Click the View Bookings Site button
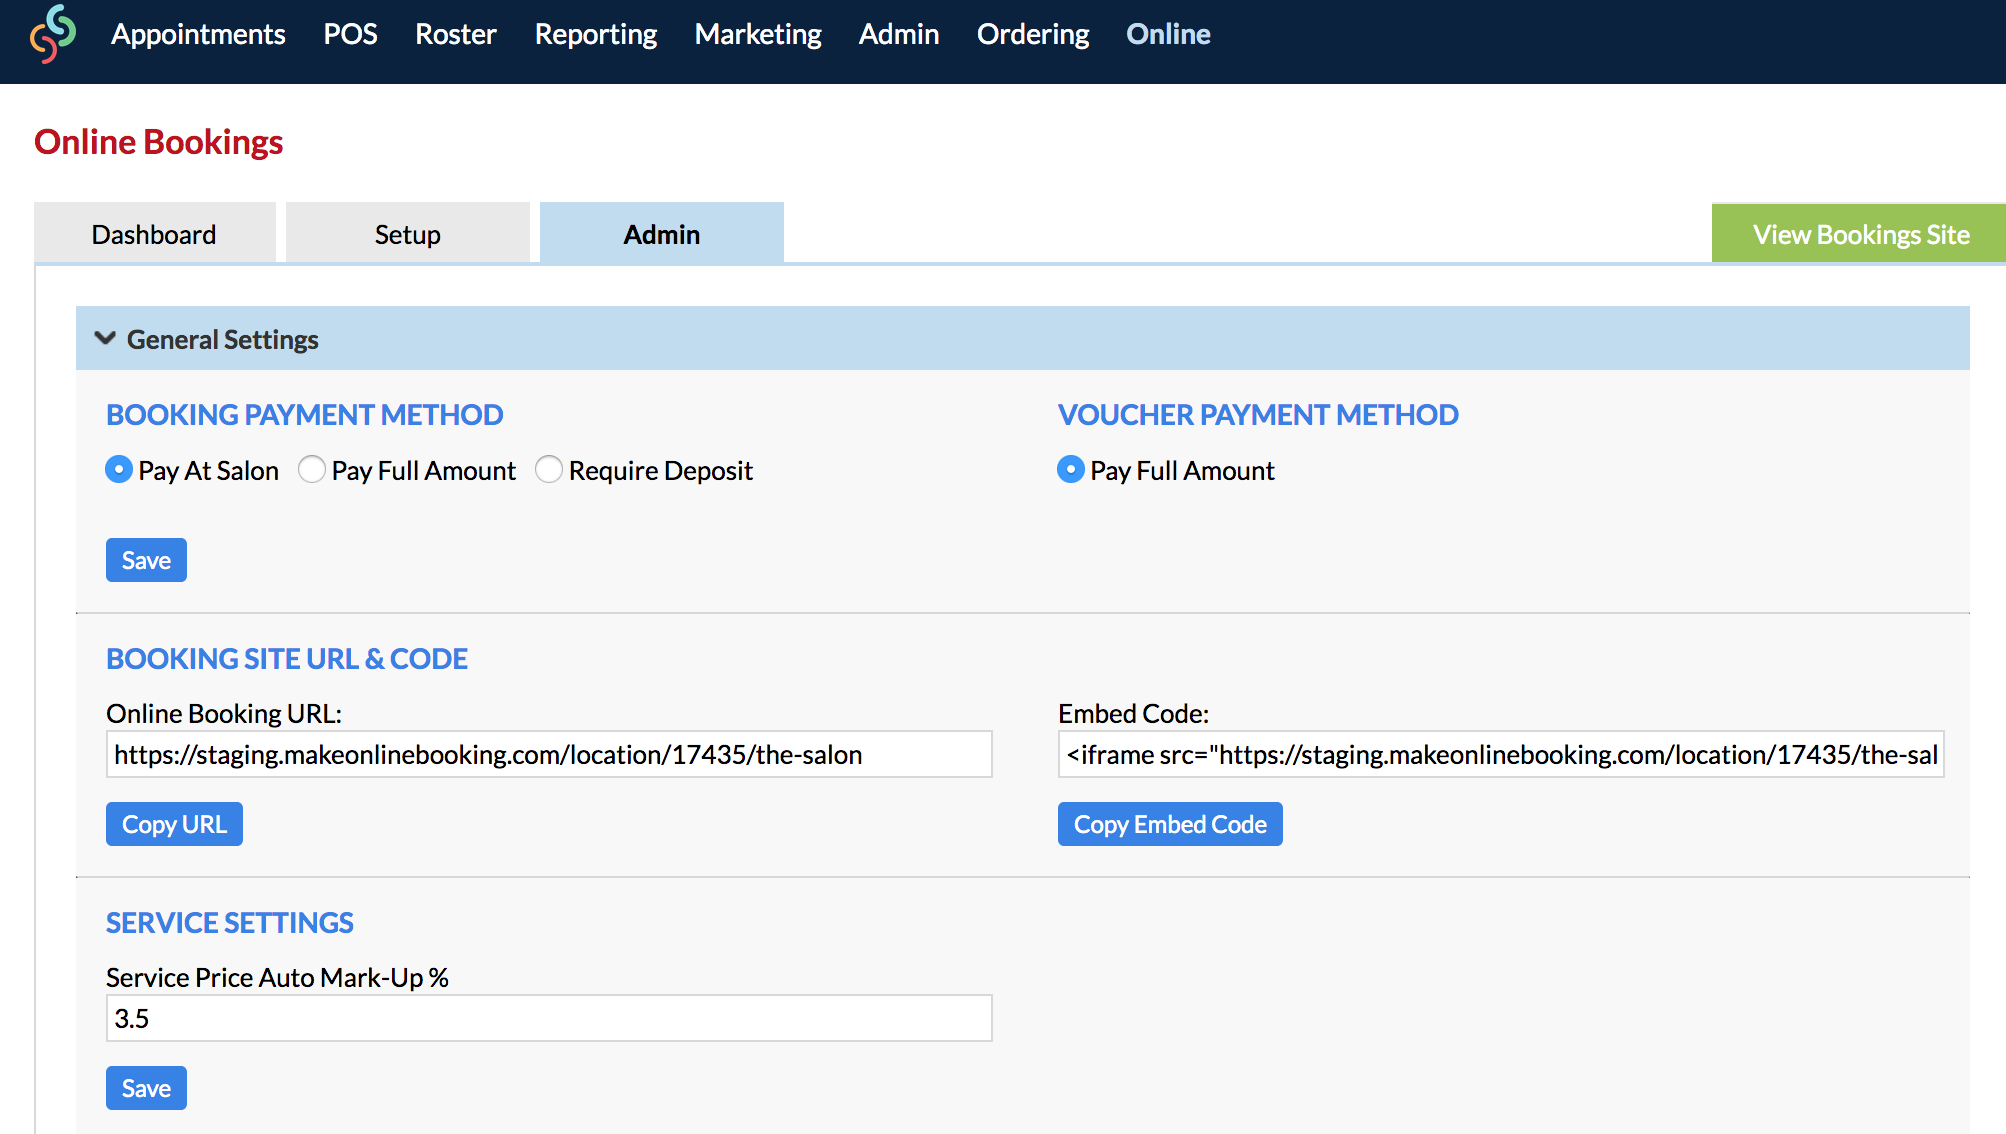2006x1134 pixels. click(1860, 234)
